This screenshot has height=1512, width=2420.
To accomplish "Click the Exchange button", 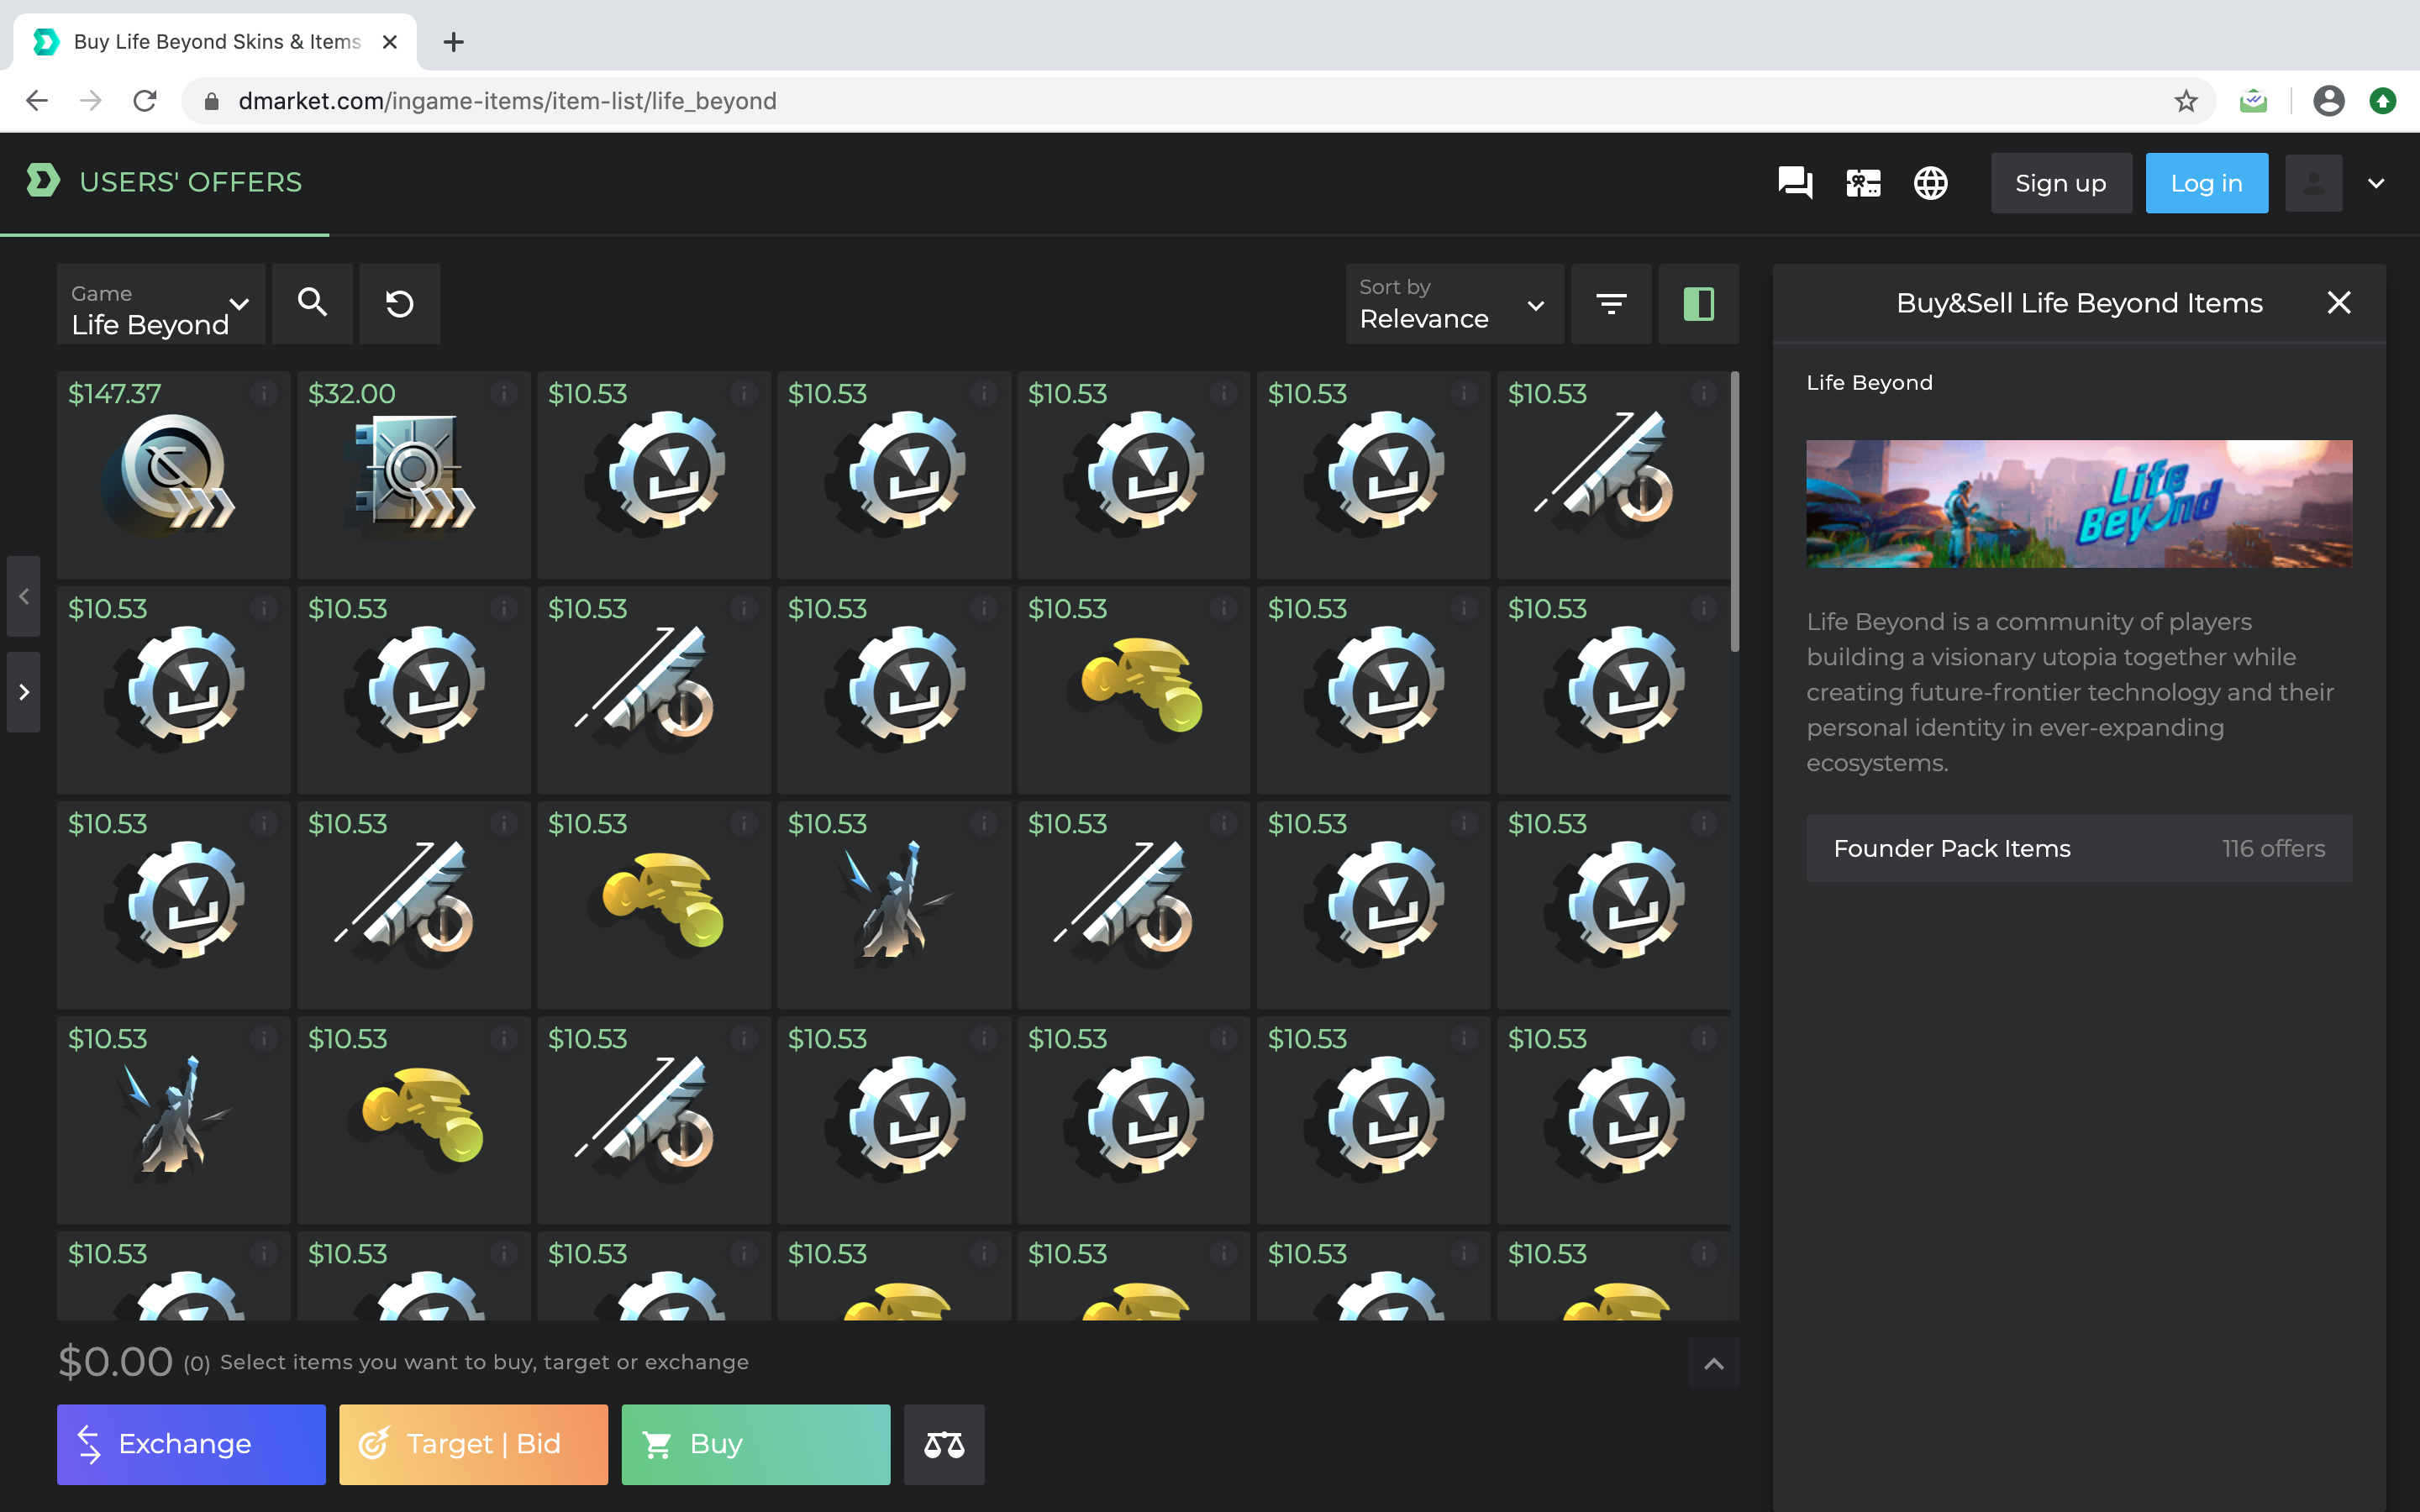I will coord(191,1444).
